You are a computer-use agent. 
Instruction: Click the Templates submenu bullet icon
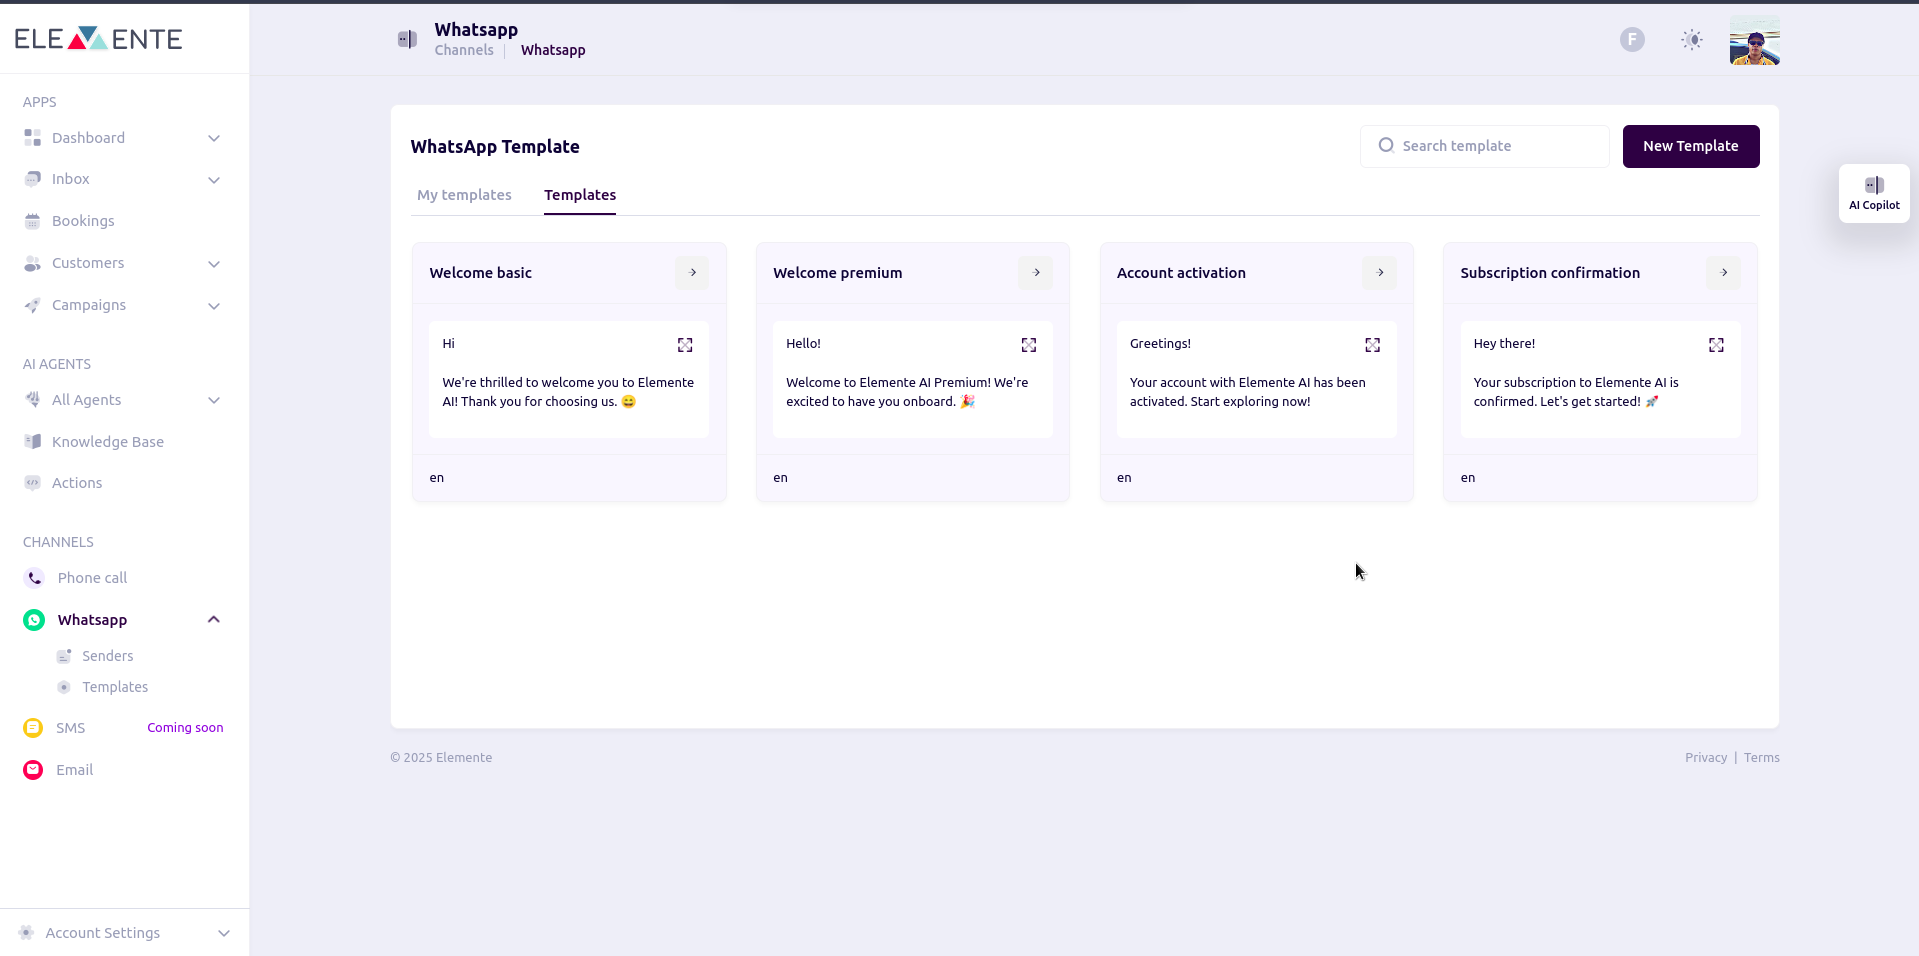click(64, 687)
